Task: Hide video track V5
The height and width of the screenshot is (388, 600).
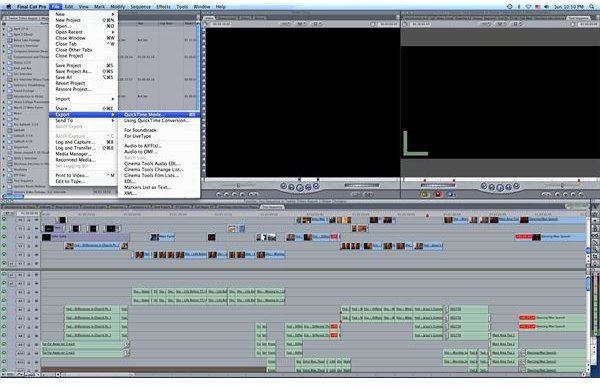Action: coord(4,228)
